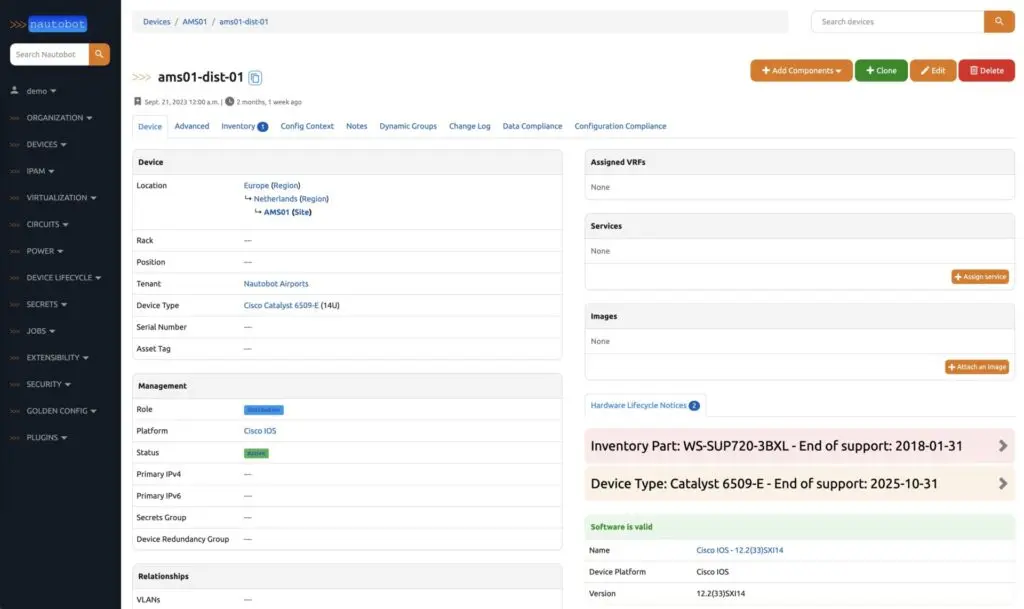Screen dimensions: 1024x609
Task: Open the Config Context tab
Action: pyautogui.click(x=307, y=126)
